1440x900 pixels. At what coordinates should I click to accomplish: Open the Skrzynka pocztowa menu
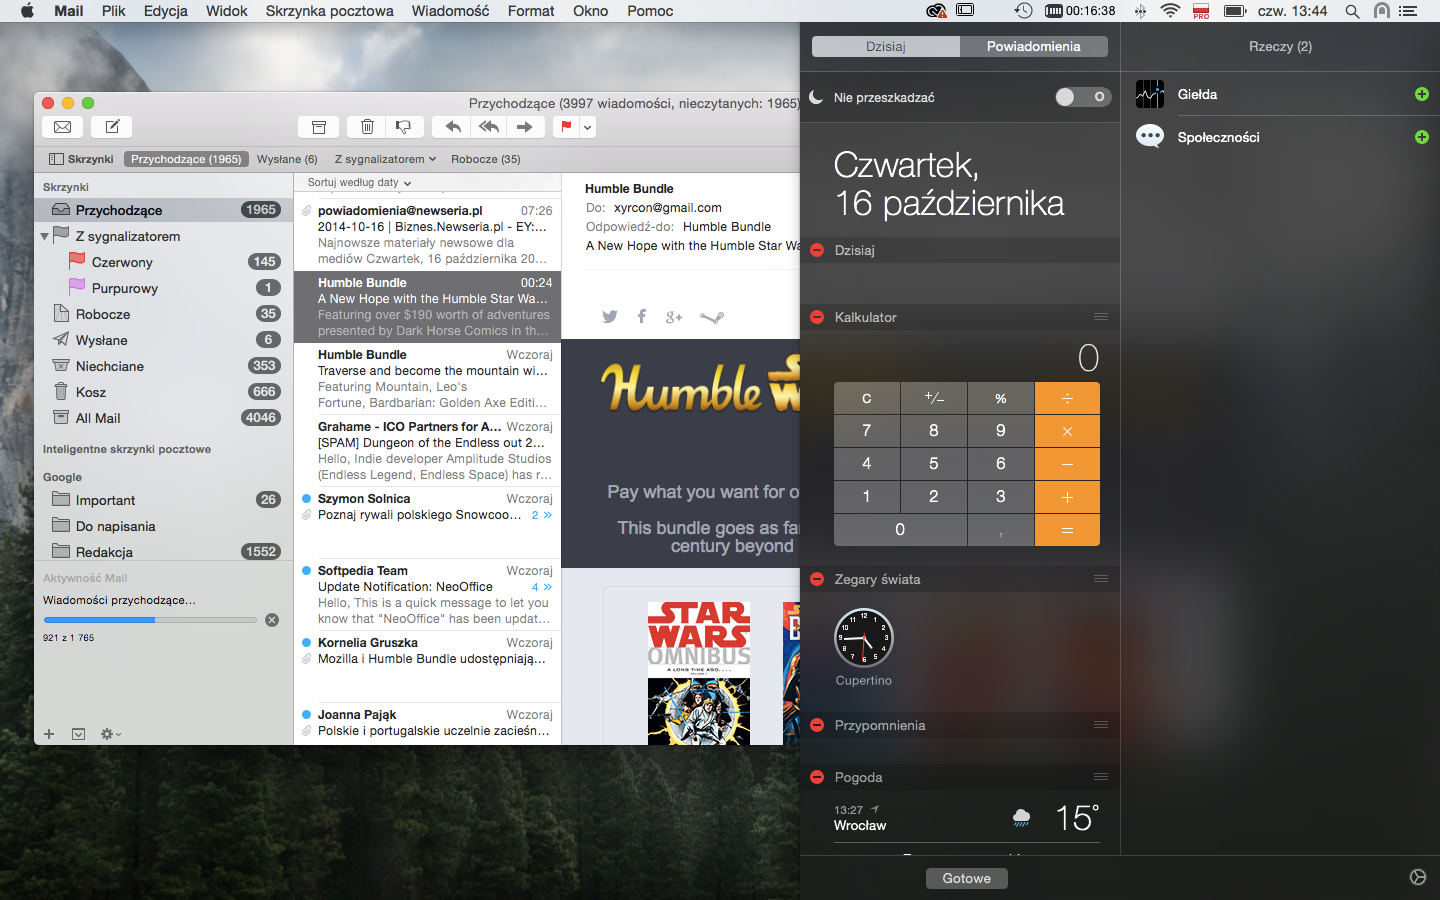(x=330, y=11)
